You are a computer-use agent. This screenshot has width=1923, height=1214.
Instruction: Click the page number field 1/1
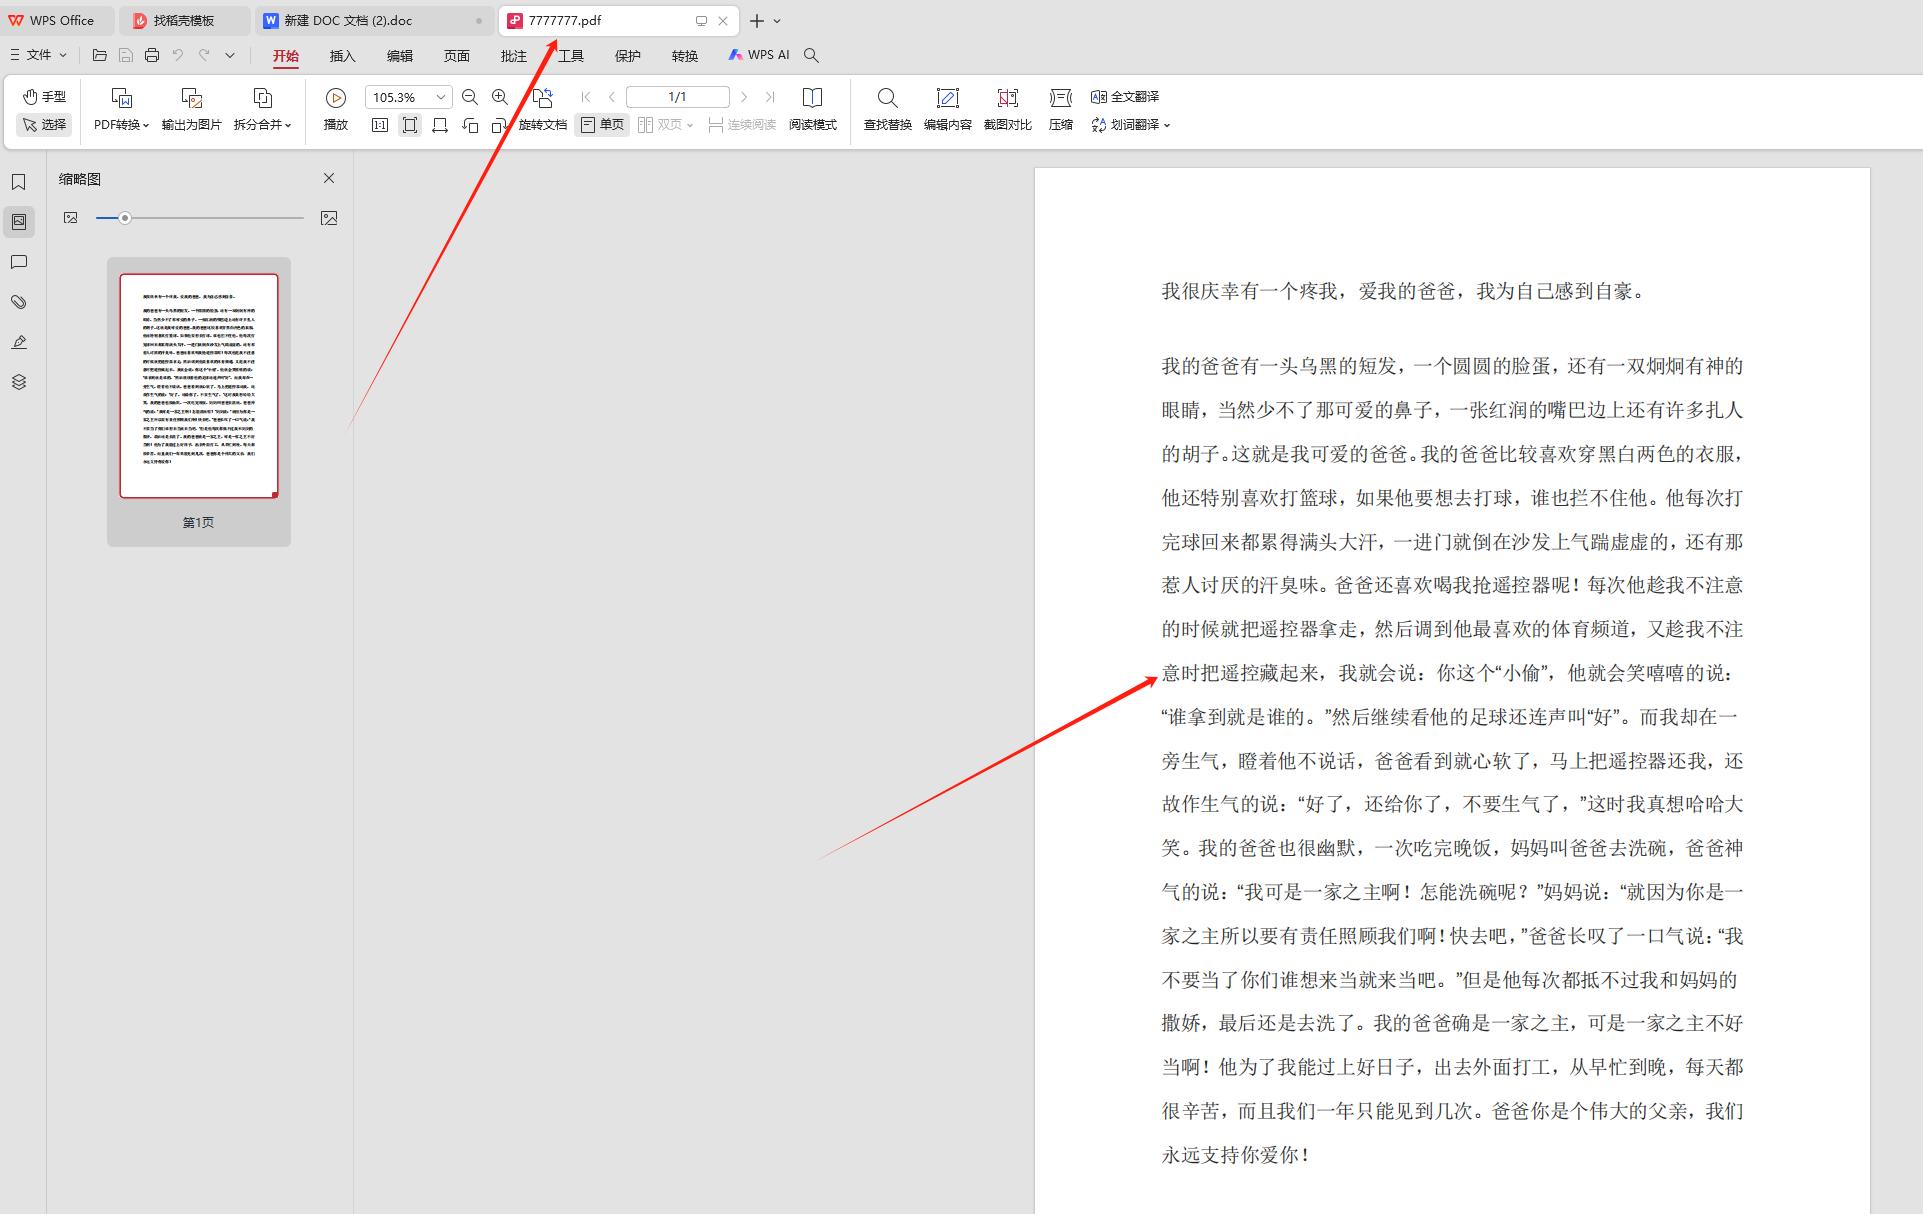678,97
